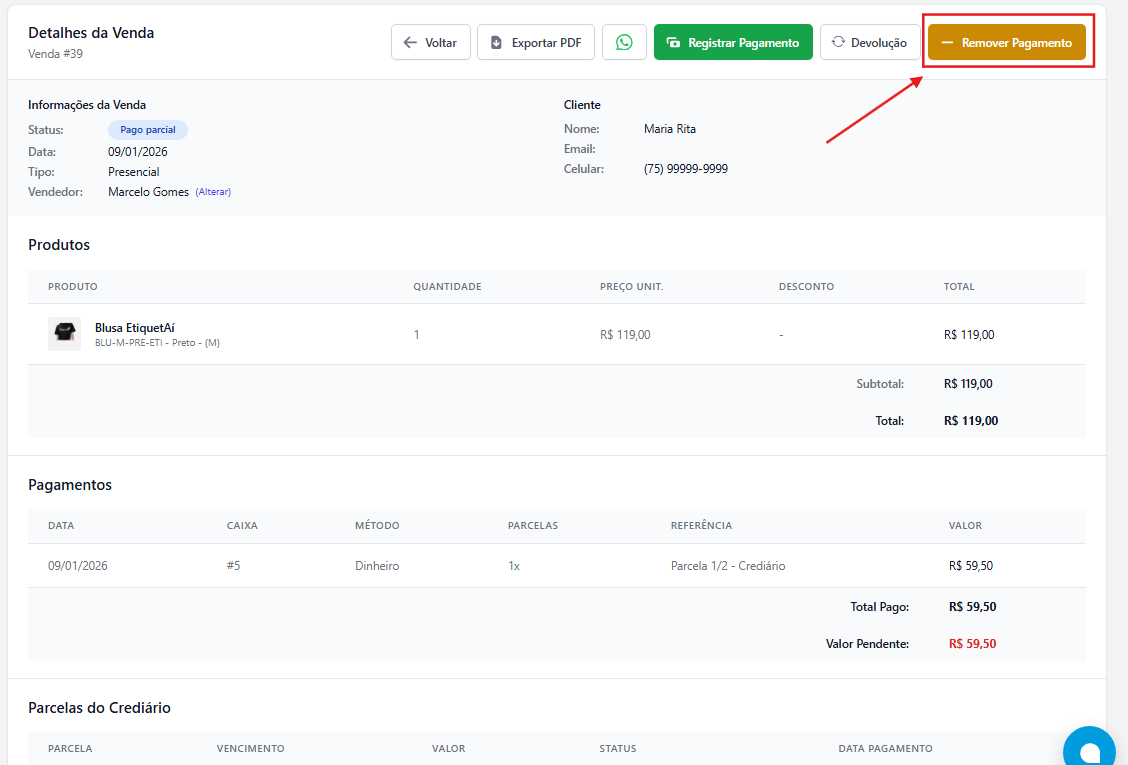Image resolution: width=1128 pixels, height=765 pixels.
Task: Click the PREÇO UNIT. column header
Action: [x=631, y=287]
